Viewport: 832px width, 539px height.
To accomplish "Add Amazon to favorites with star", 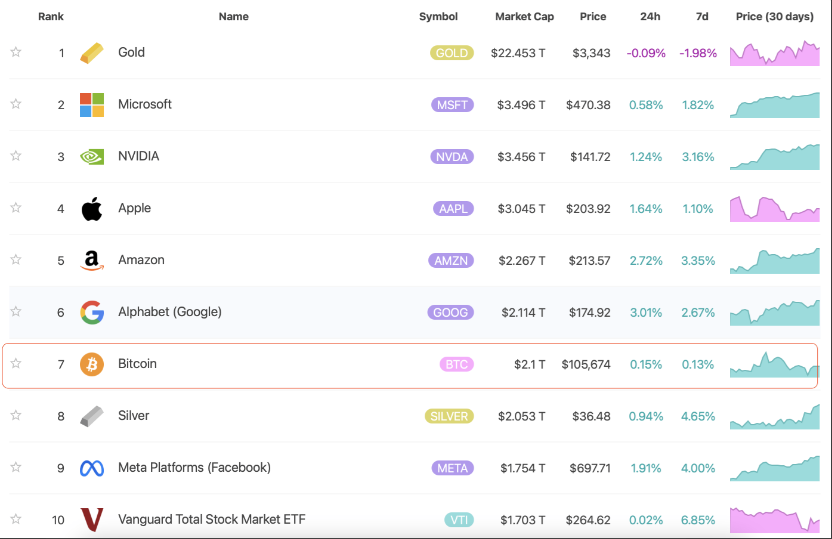I will (16, 259).
